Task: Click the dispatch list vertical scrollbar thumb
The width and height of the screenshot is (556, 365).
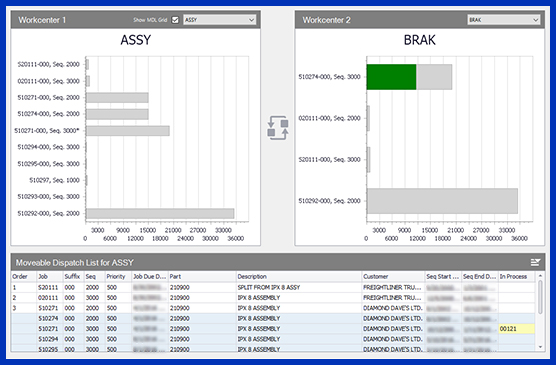Action: [x=540, y=297]
